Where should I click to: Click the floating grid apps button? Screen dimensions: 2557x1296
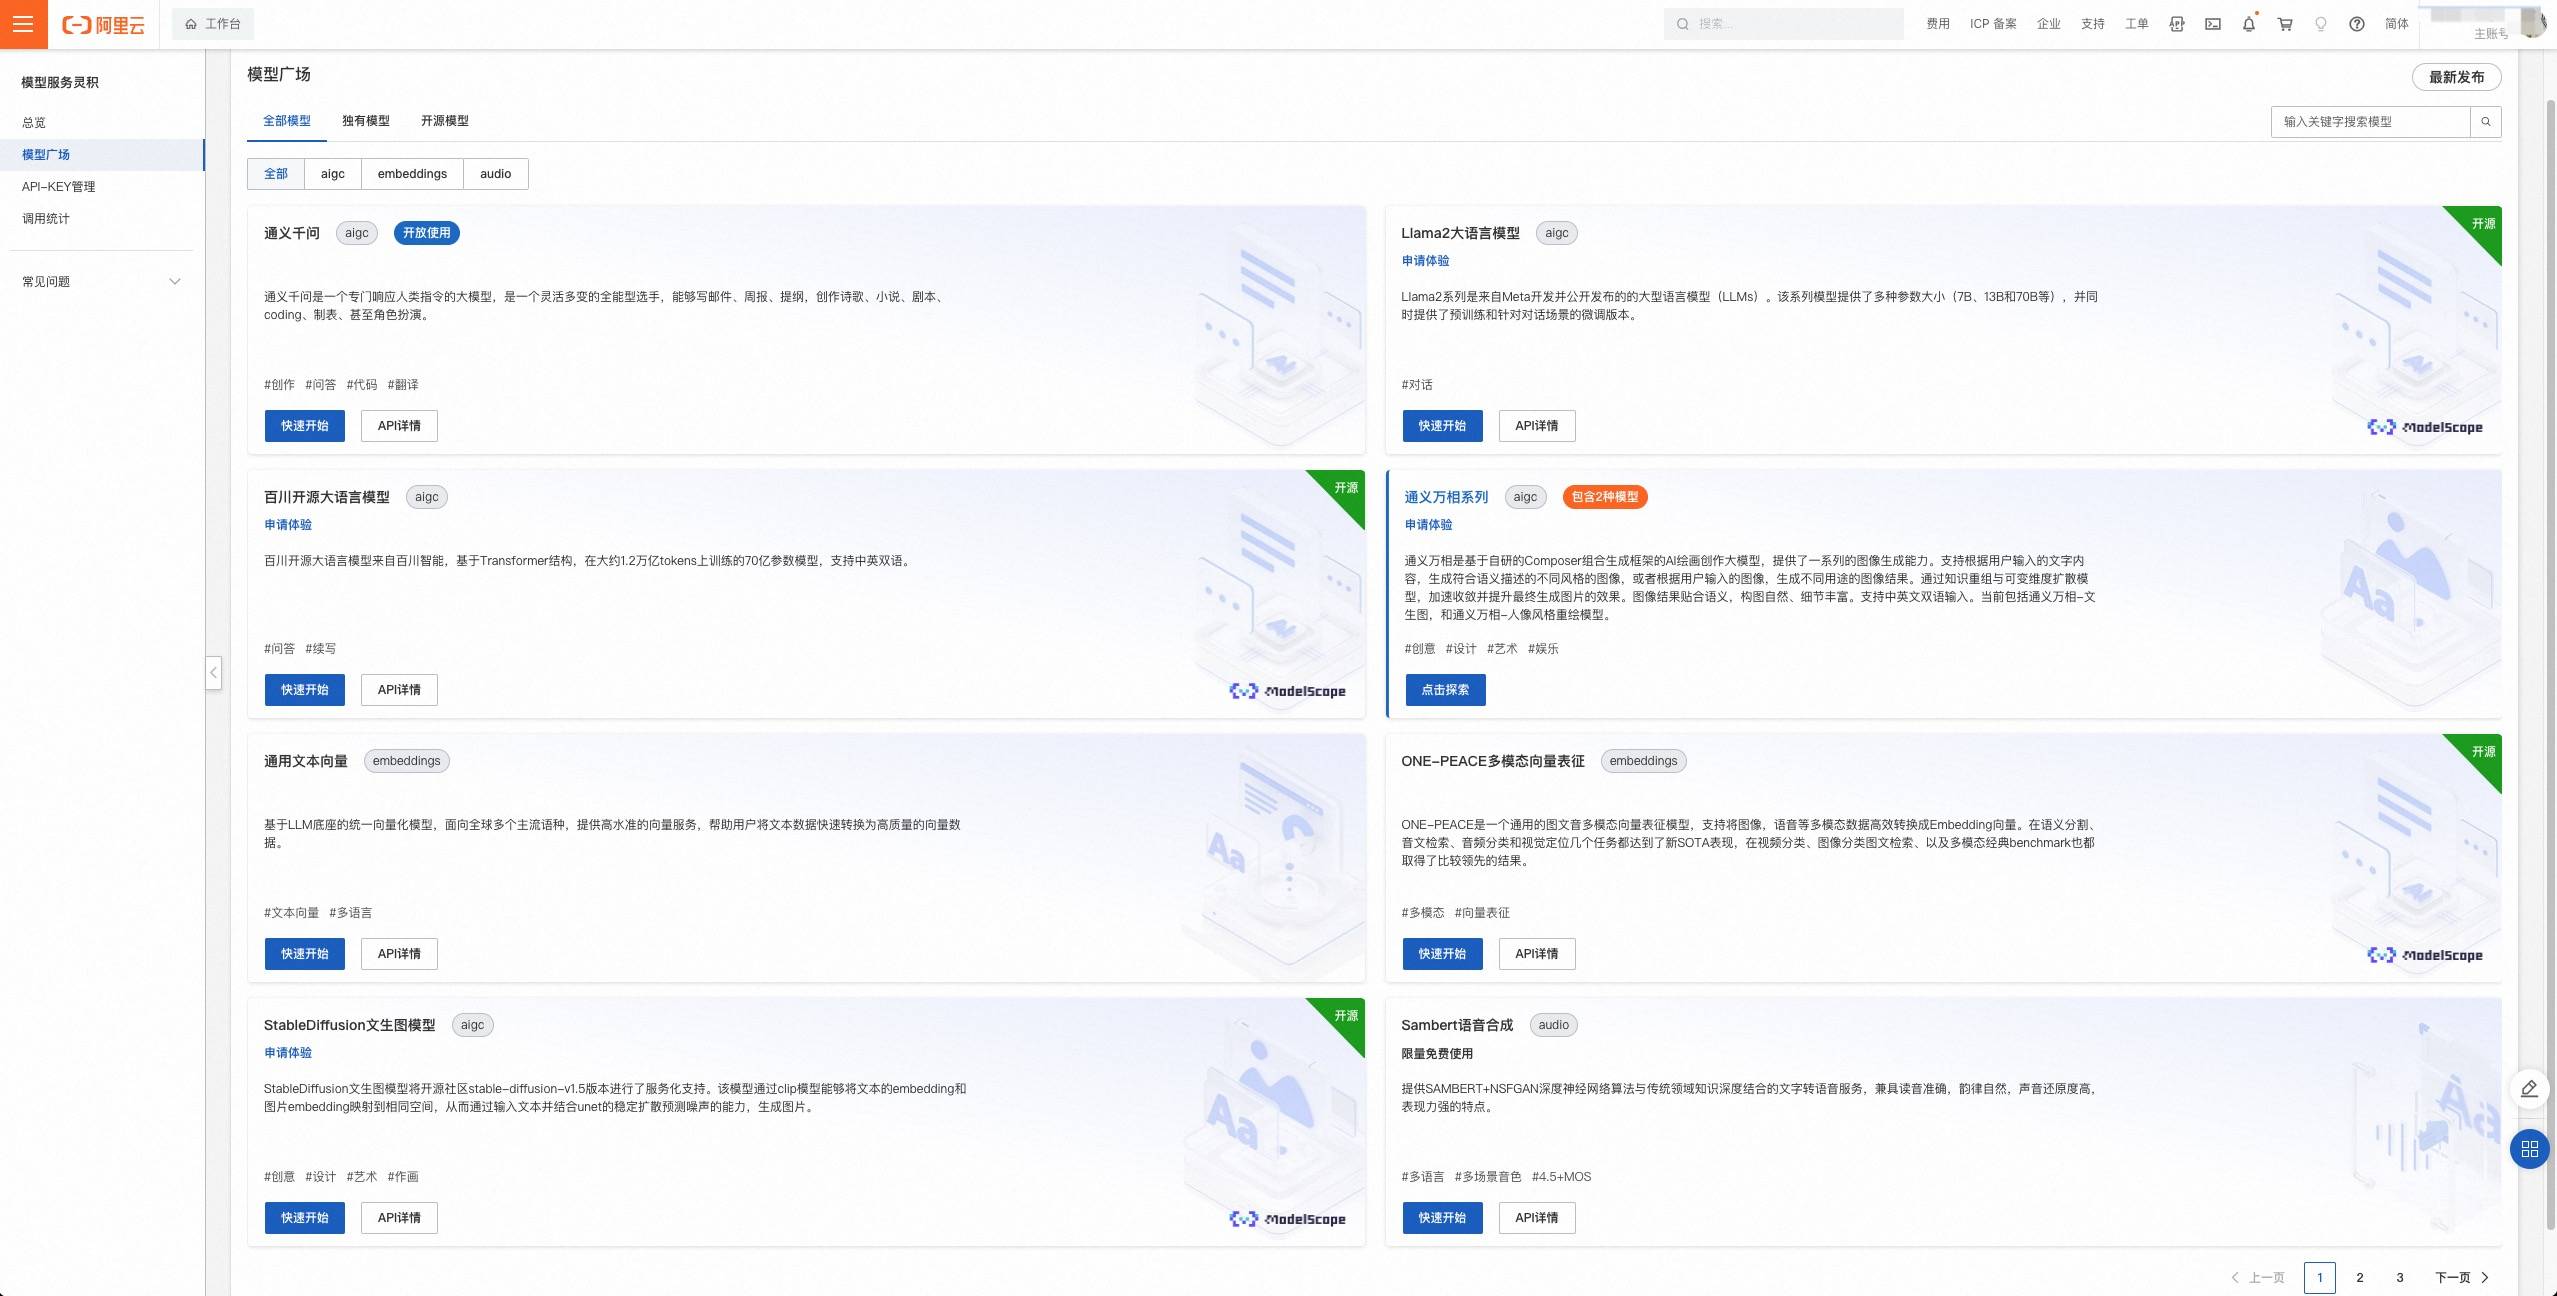[x=2529, y=1149]
